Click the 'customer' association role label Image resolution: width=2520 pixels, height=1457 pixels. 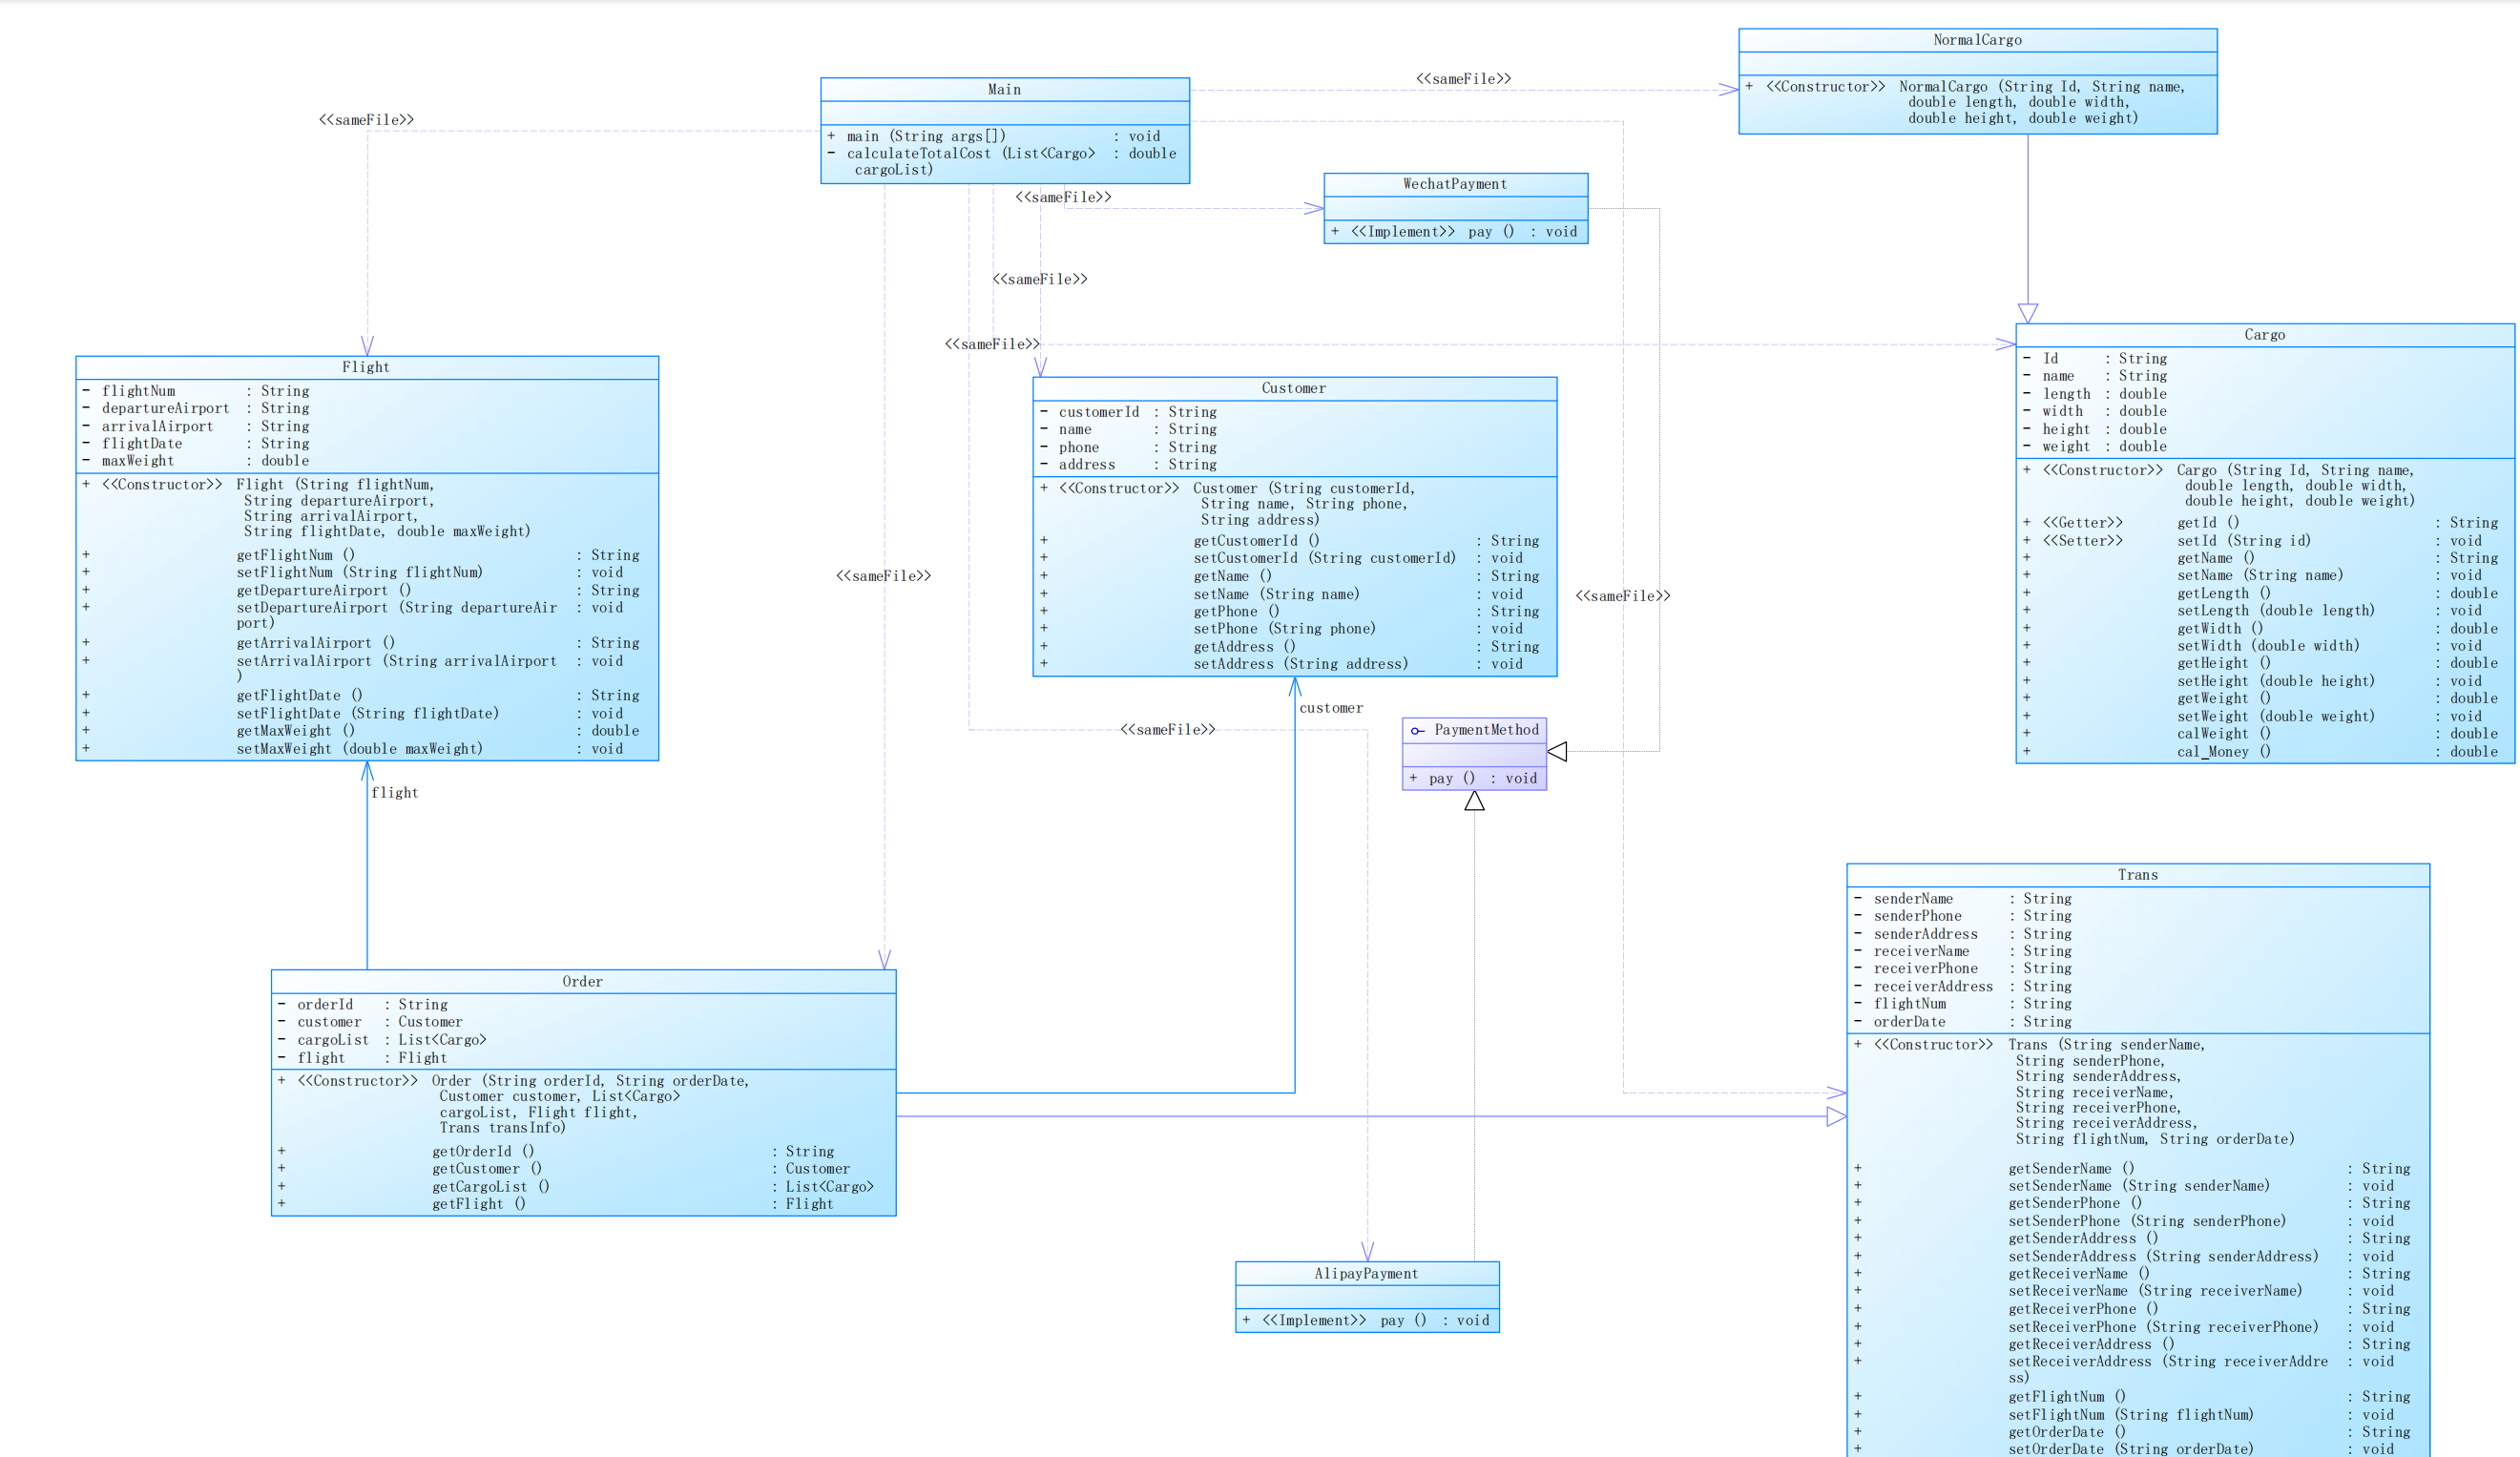[1330, 708]
